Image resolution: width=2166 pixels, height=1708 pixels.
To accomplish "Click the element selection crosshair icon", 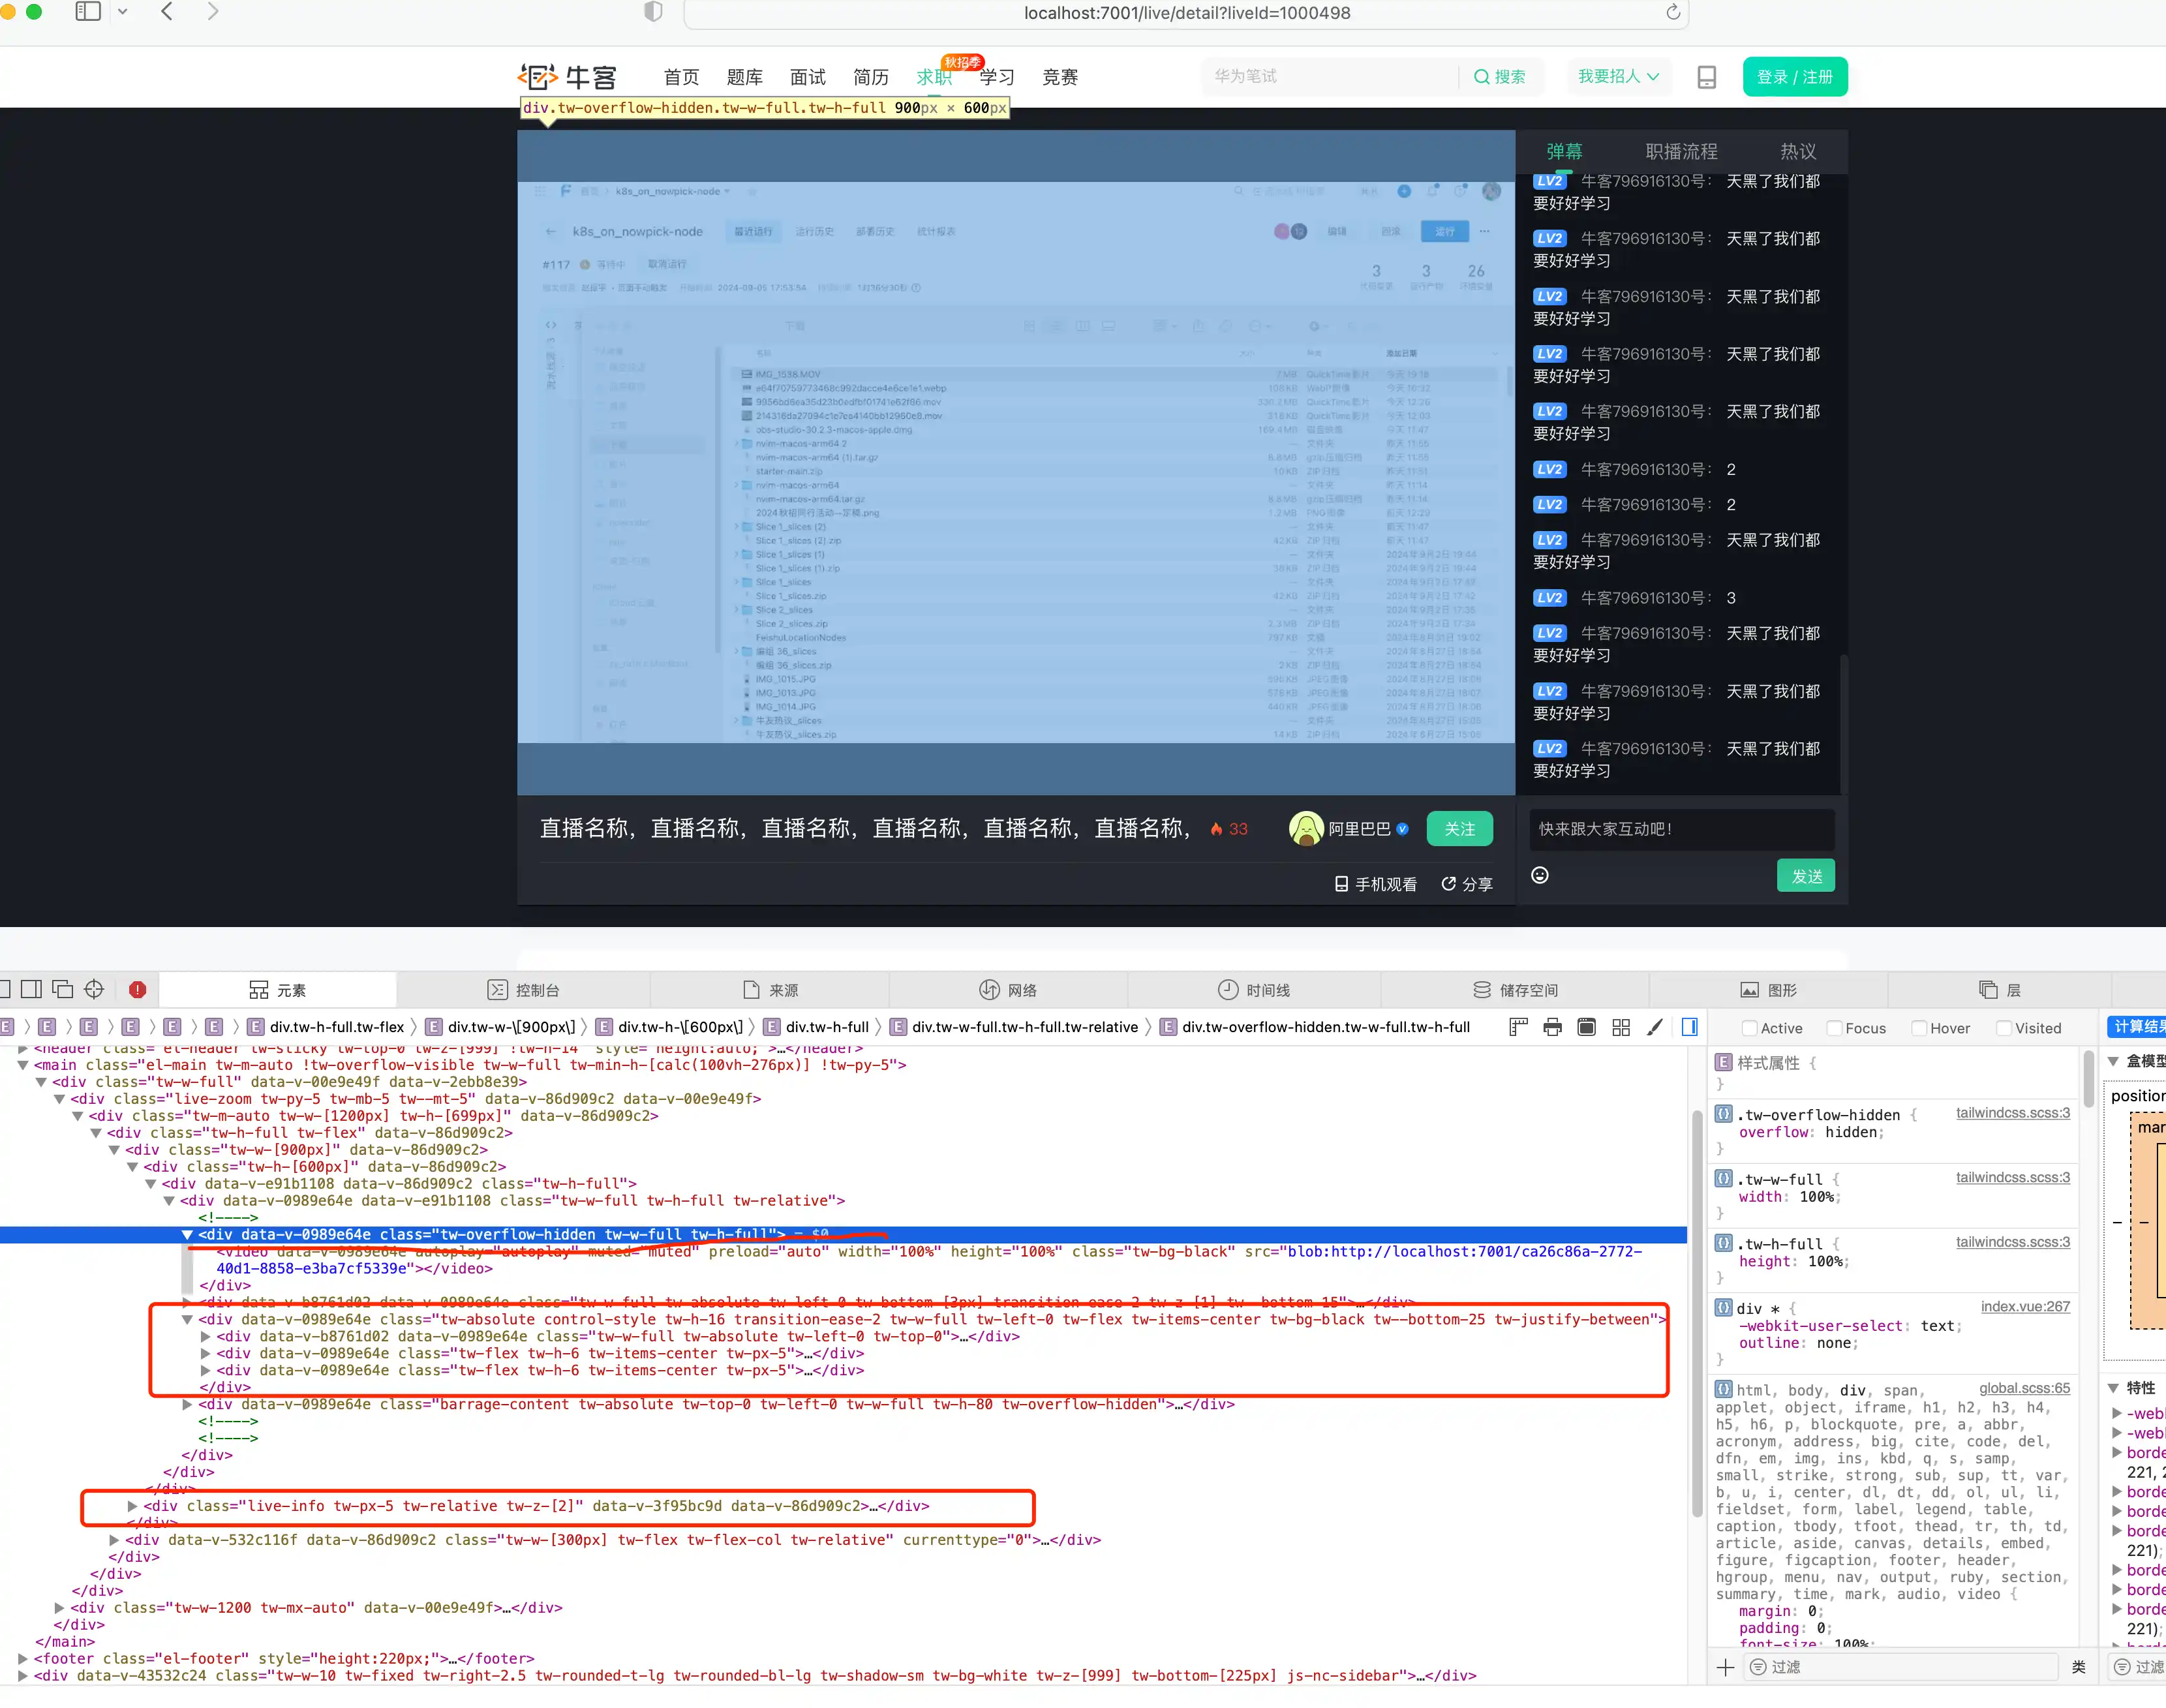I will click(94, 989).
